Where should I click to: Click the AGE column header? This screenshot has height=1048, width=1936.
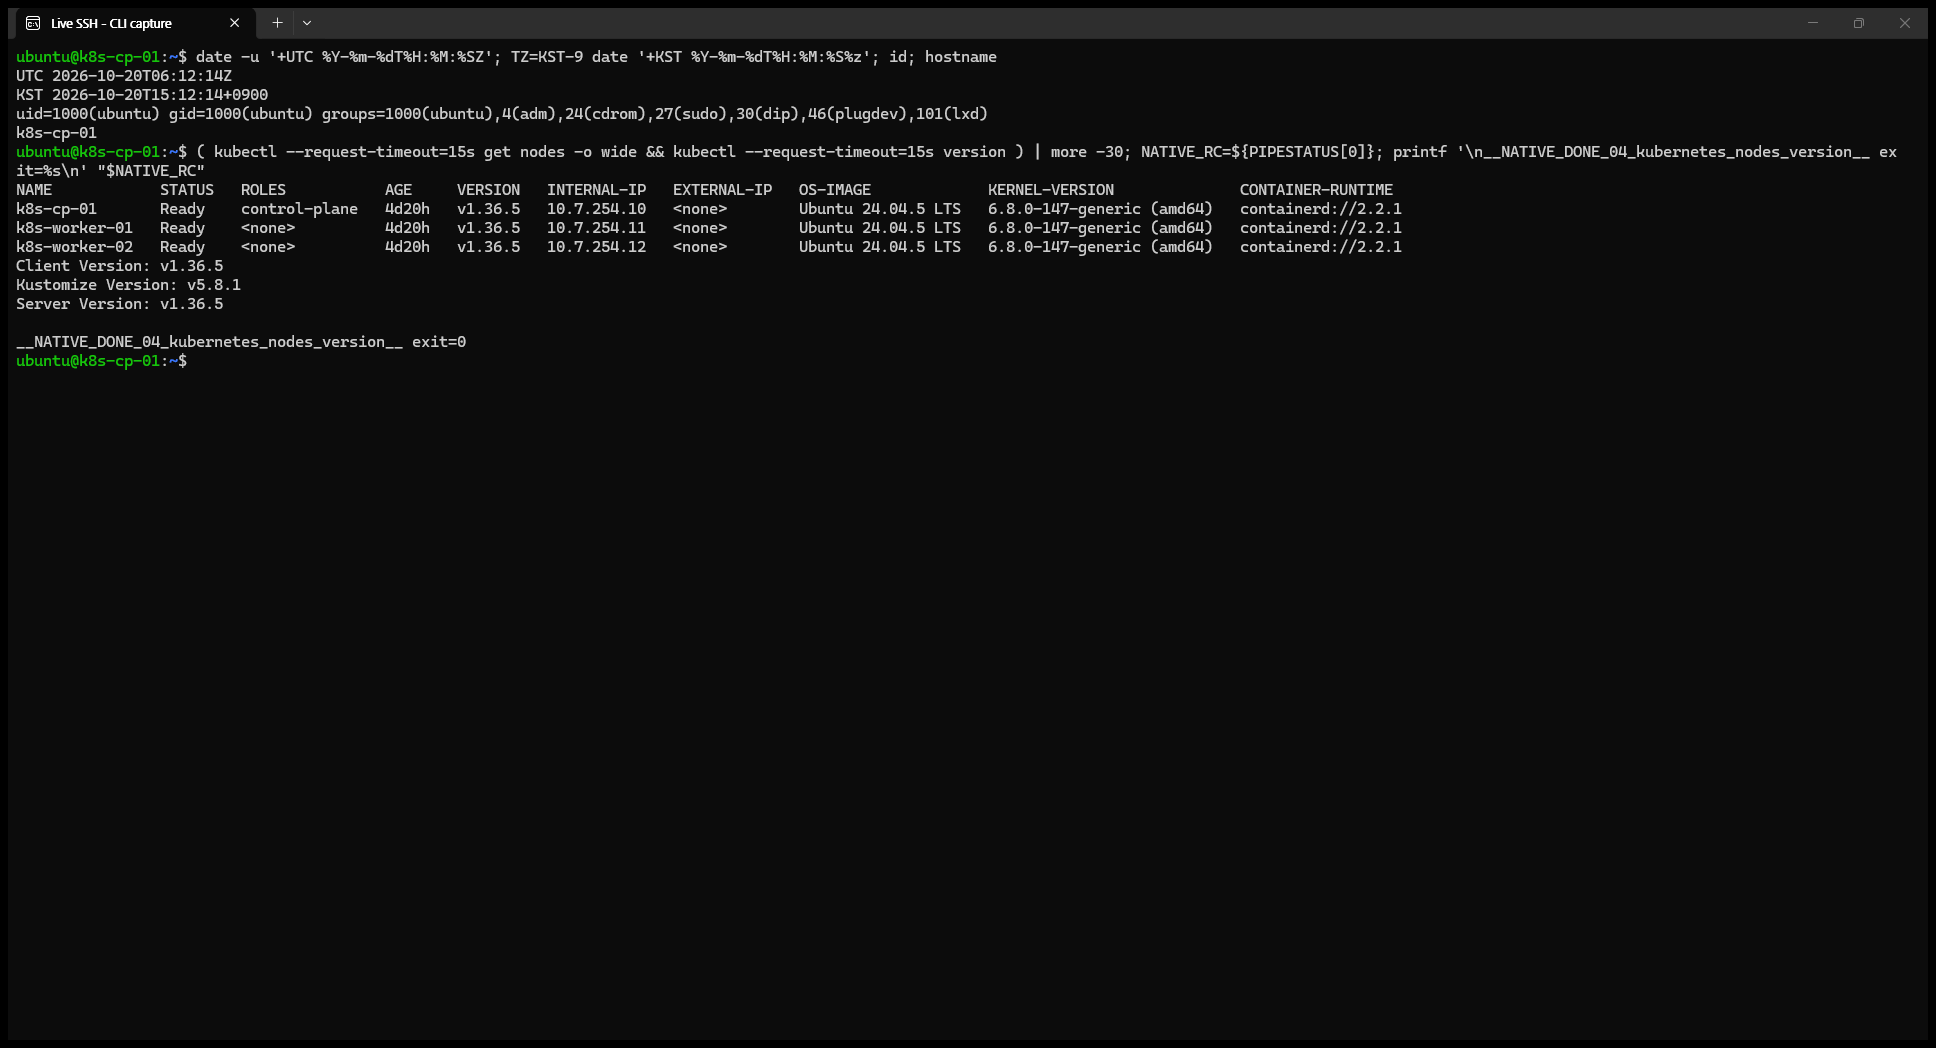point(398,190)
